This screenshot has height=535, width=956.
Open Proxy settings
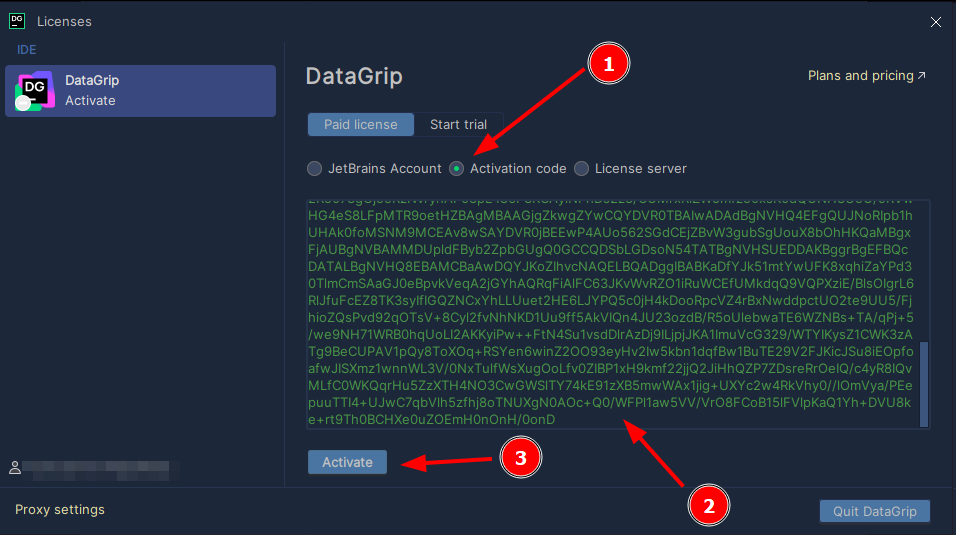[60, 509]
